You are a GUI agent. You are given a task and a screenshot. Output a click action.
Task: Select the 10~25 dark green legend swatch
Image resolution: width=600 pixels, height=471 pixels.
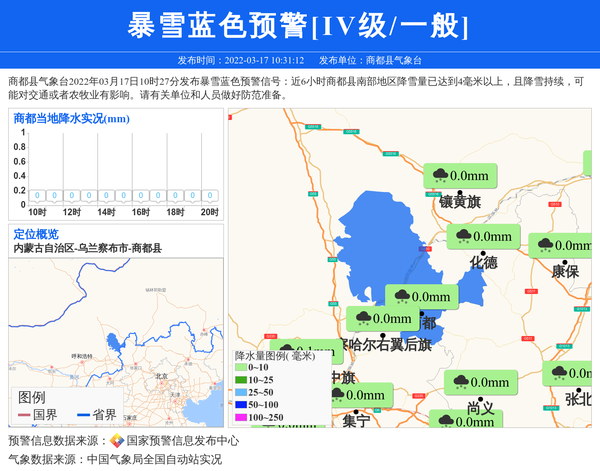click(x=241, y=380)
